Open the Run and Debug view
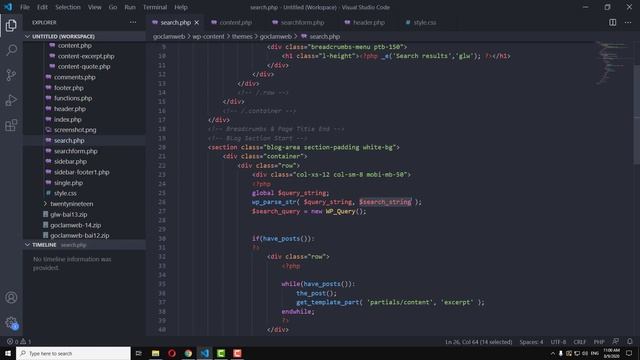640x360 pixels. tap(11, 100)
